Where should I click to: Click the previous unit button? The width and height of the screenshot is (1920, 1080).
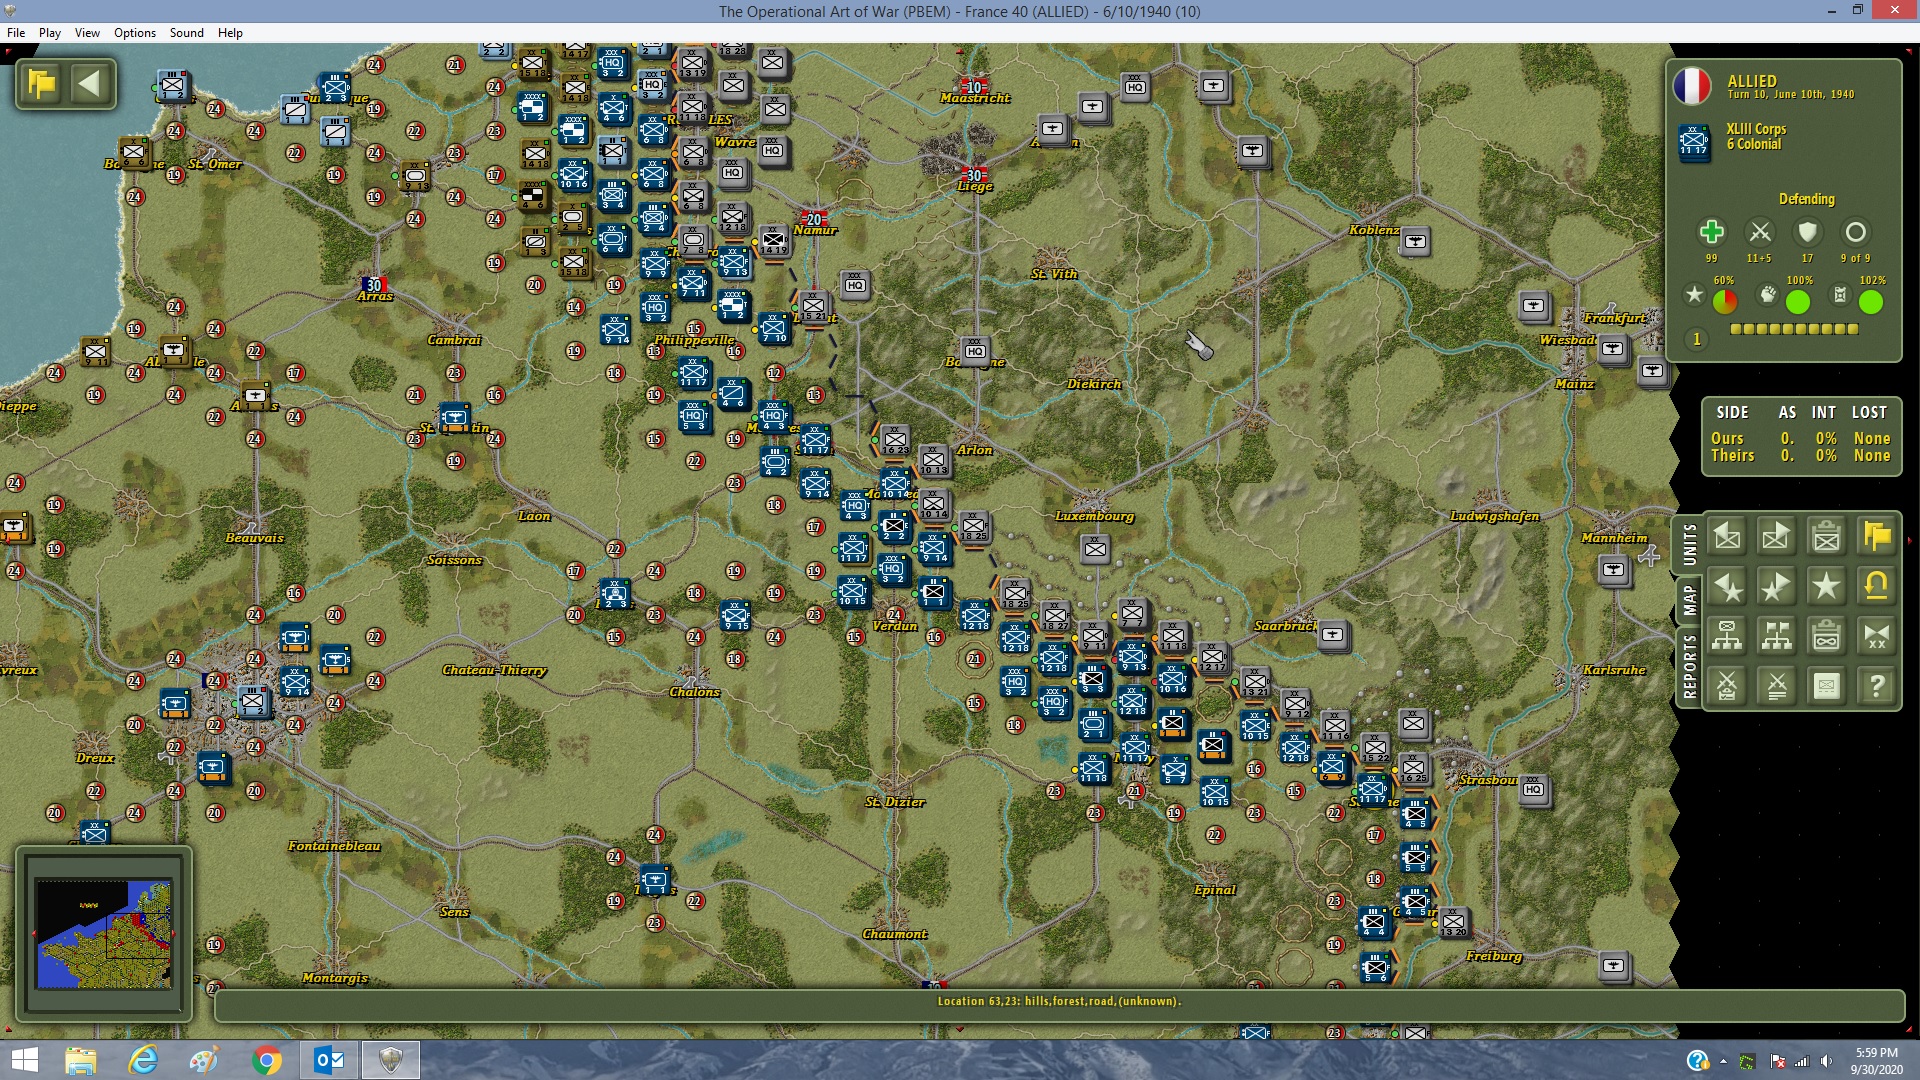tap(1727, 537)
